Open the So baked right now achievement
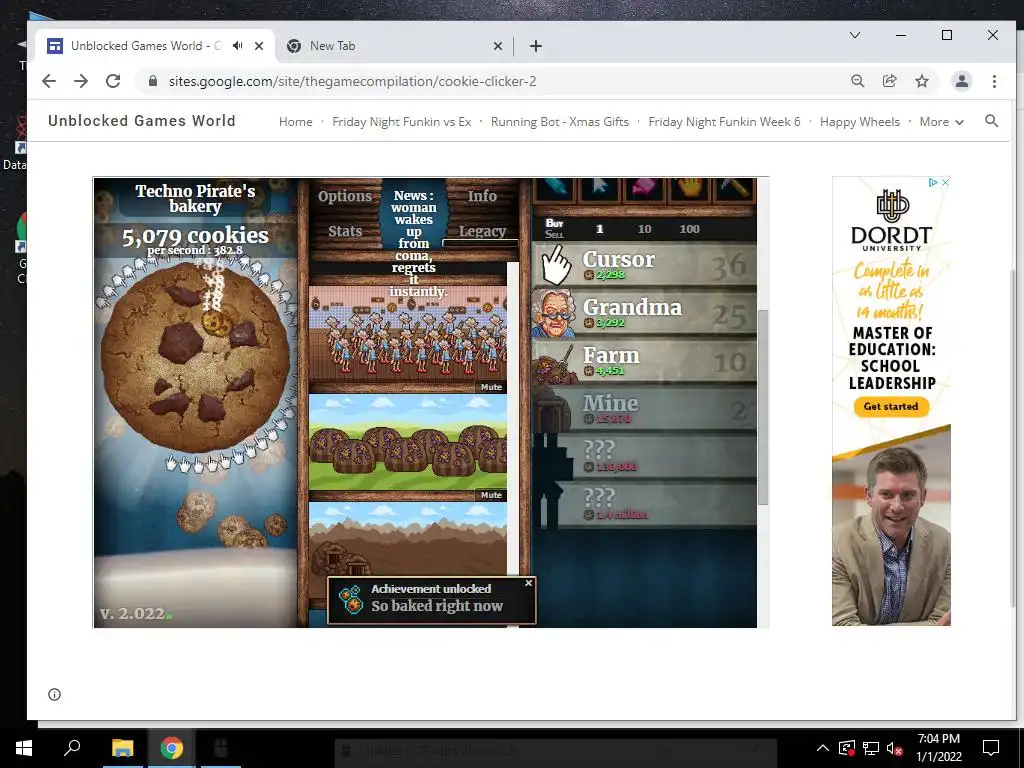1024x768 pixels. (432, 600)
